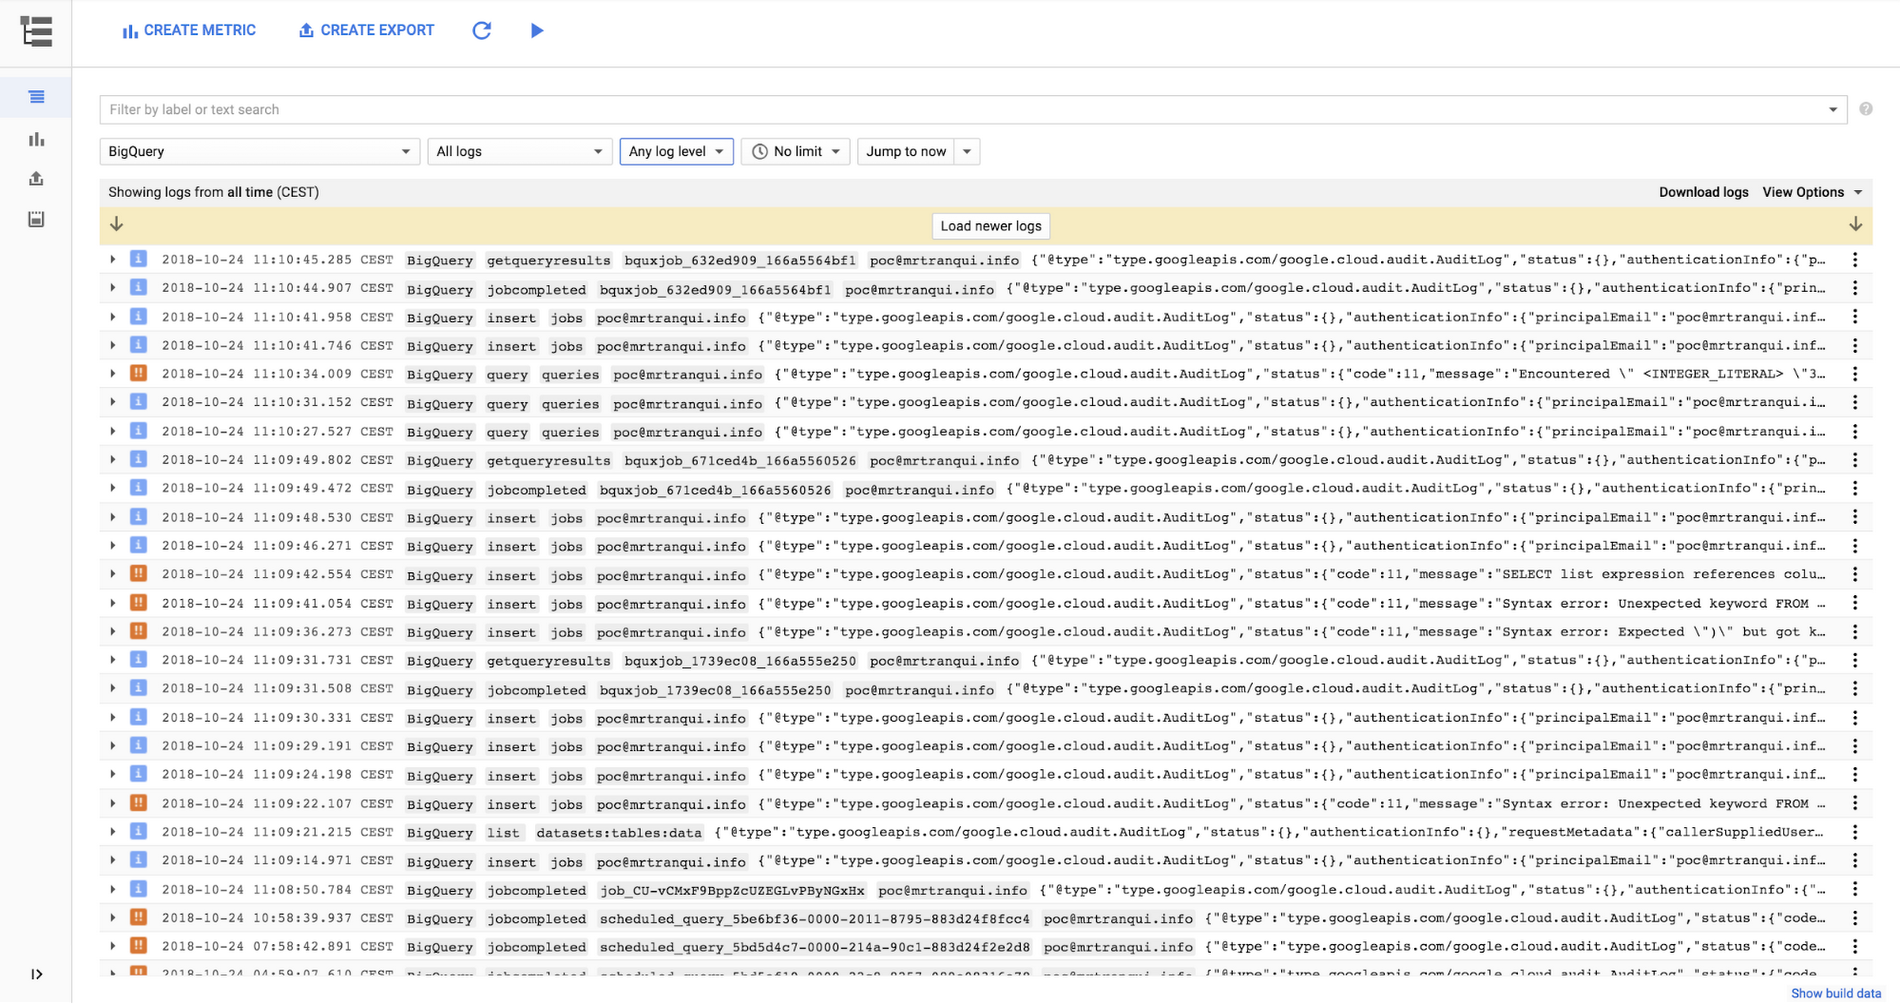Screen dimensions: 1900x1004
Task: Click the timestamp 2018-10-24 11:09:46.271 CEST
Action: coord(277,546)
